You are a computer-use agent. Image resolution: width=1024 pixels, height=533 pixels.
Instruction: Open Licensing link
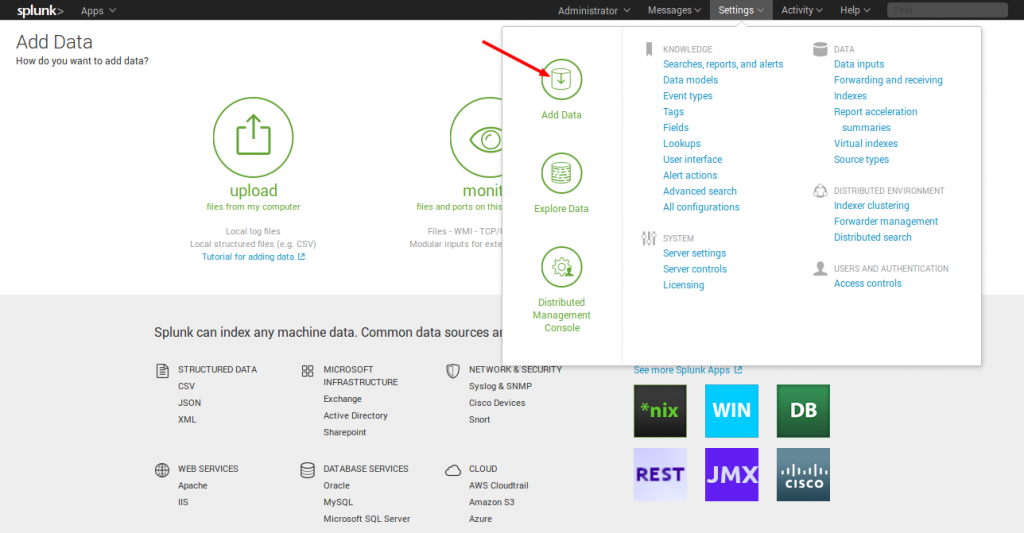point(684,285)
